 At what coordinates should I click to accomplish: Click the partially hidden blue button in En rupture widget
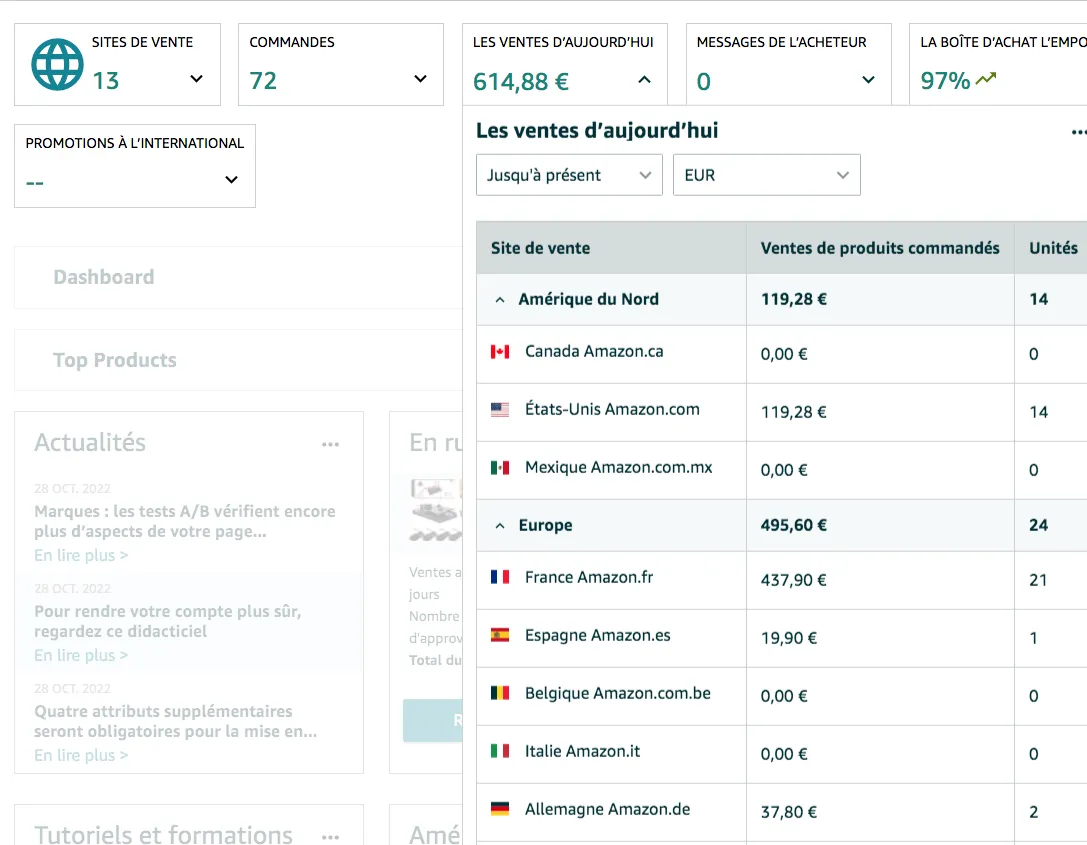coord(433,721)
